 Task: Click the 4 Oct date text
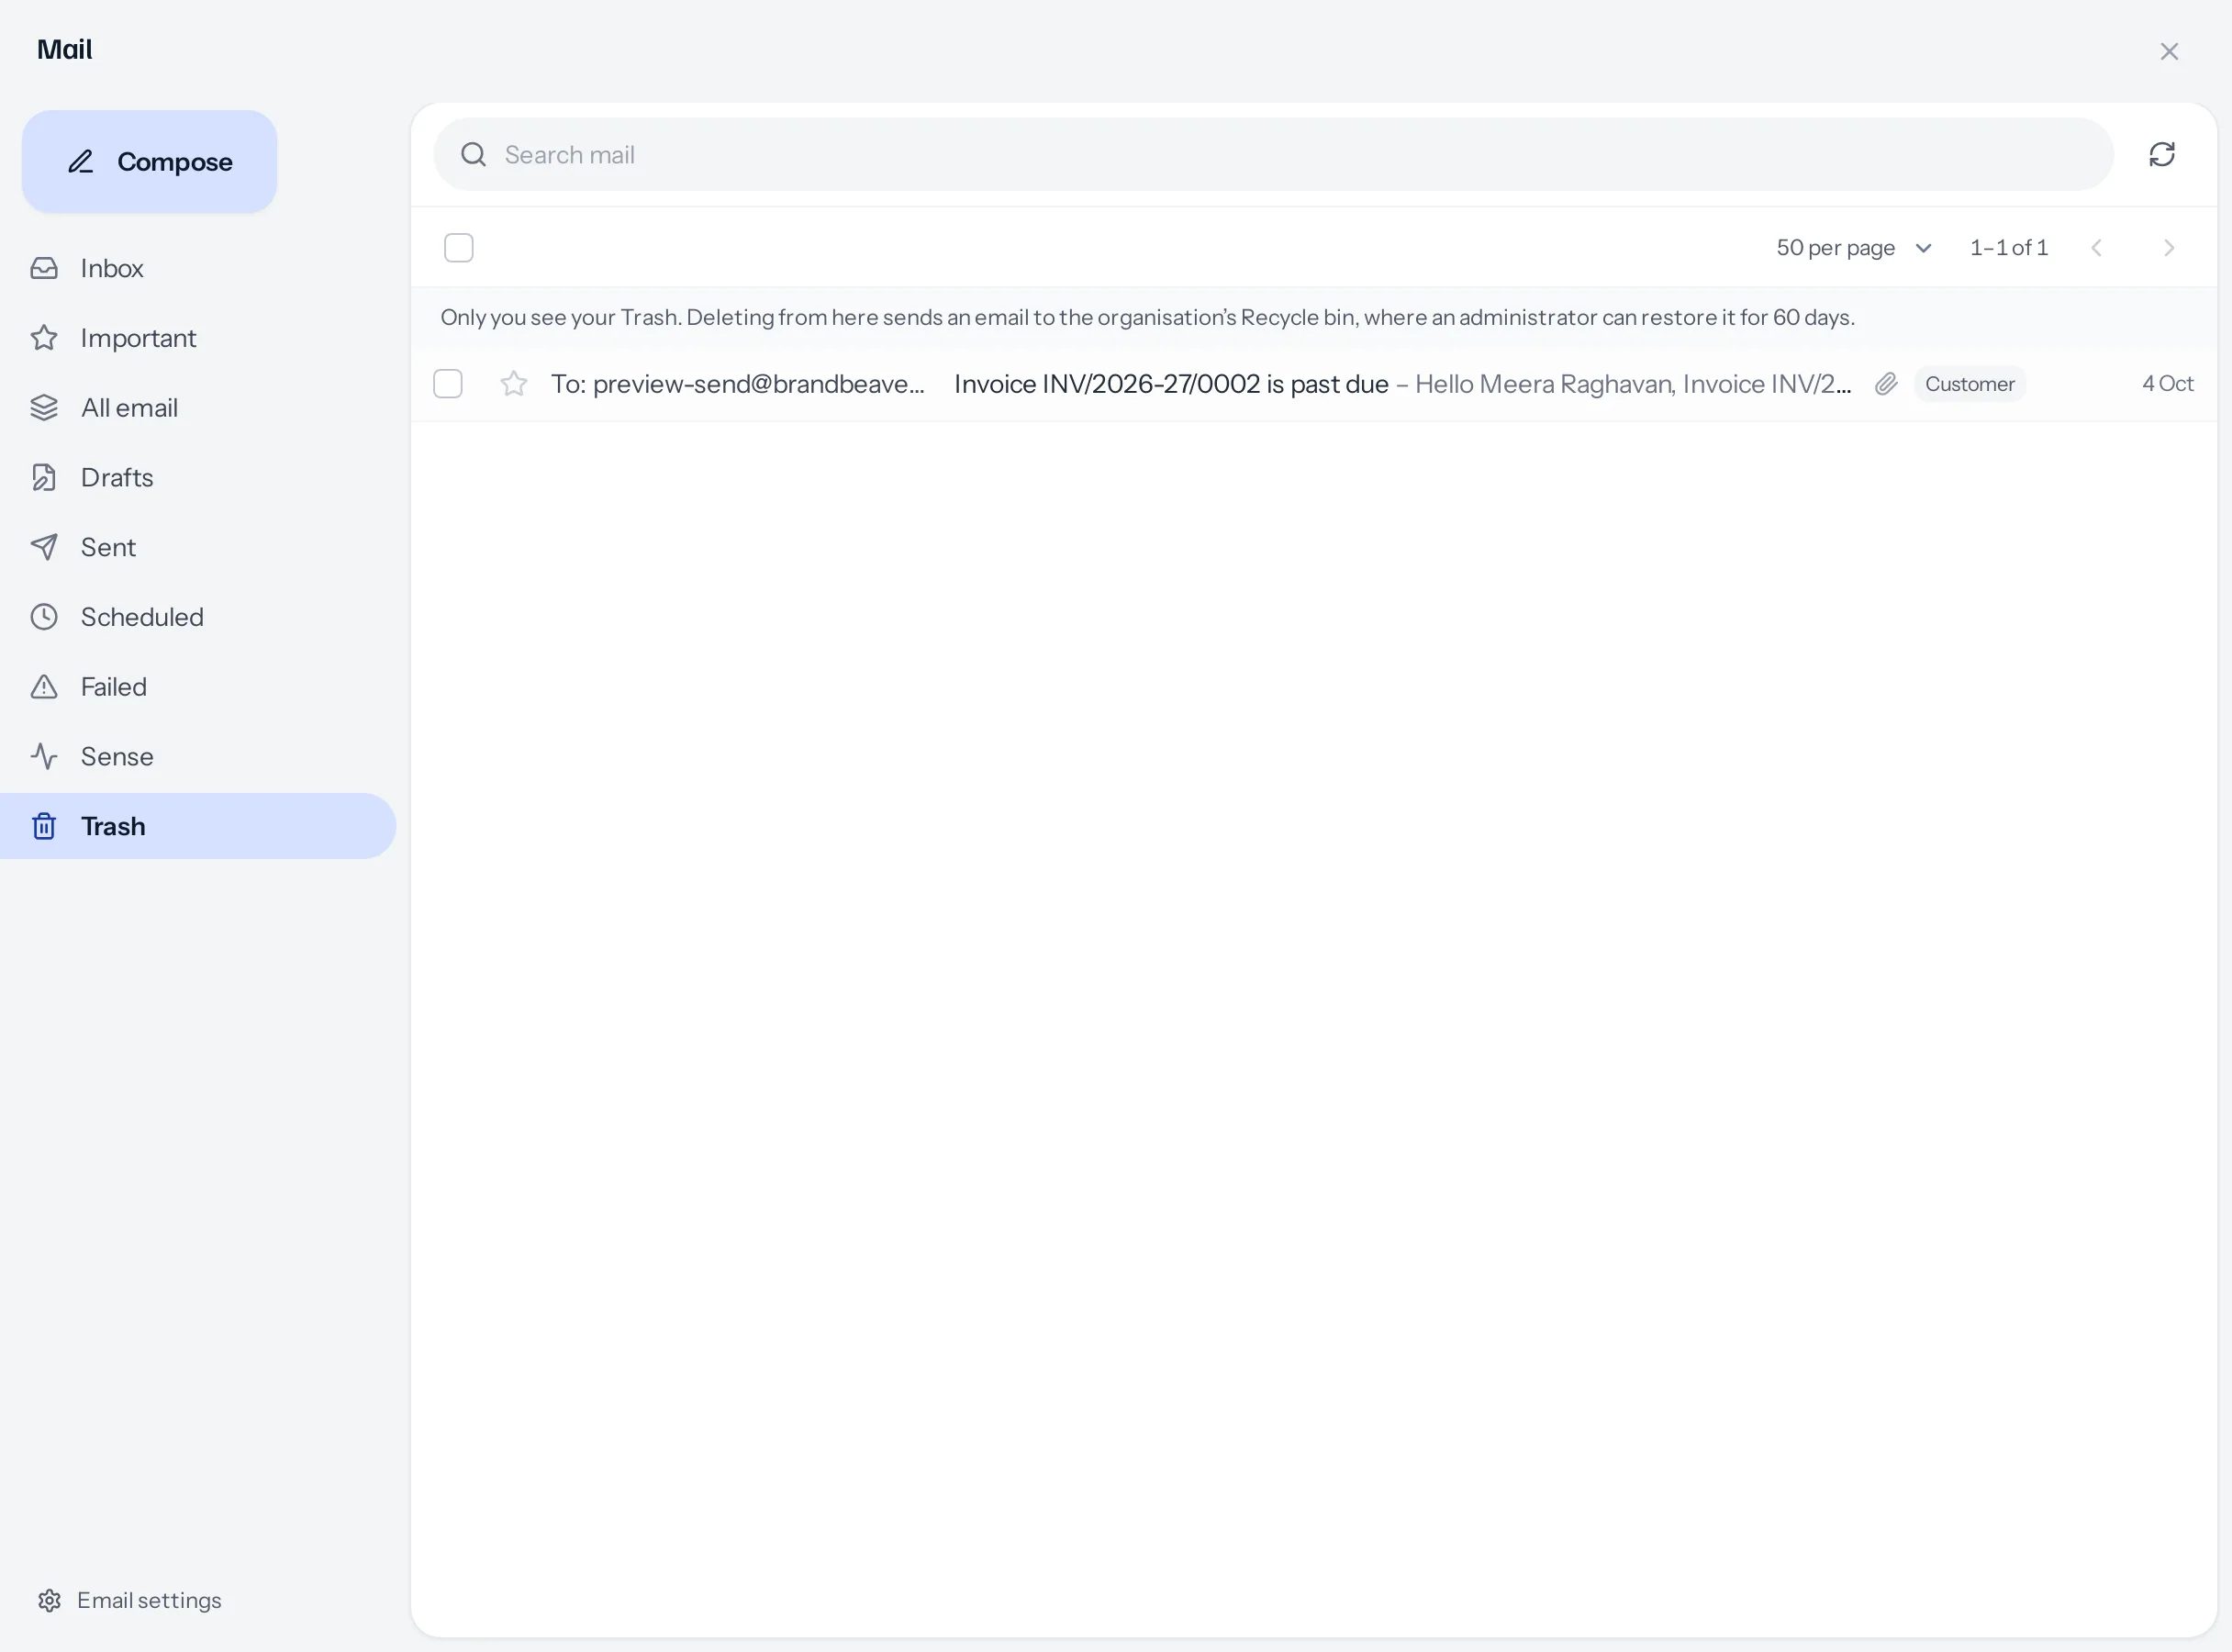click(x=2167, y=384)
